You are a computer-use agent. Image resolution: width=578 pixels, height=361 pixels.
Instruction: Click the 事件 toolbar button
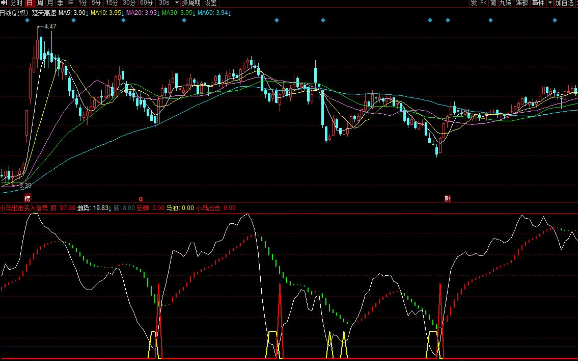click(x=538, y=3)
